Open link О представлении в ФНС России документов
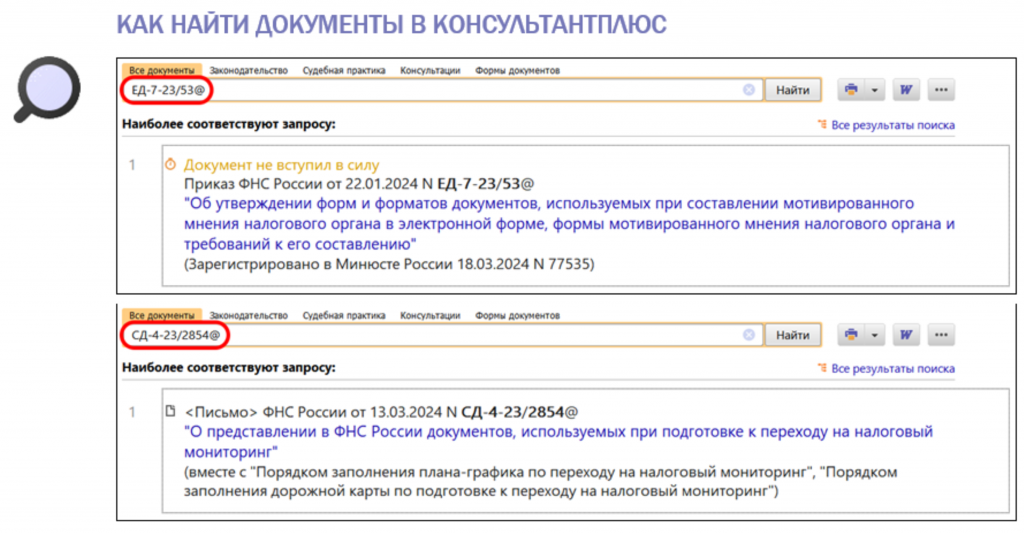Image resolution: width=1024 pixels, height=533 pixels. click(558, 442)
